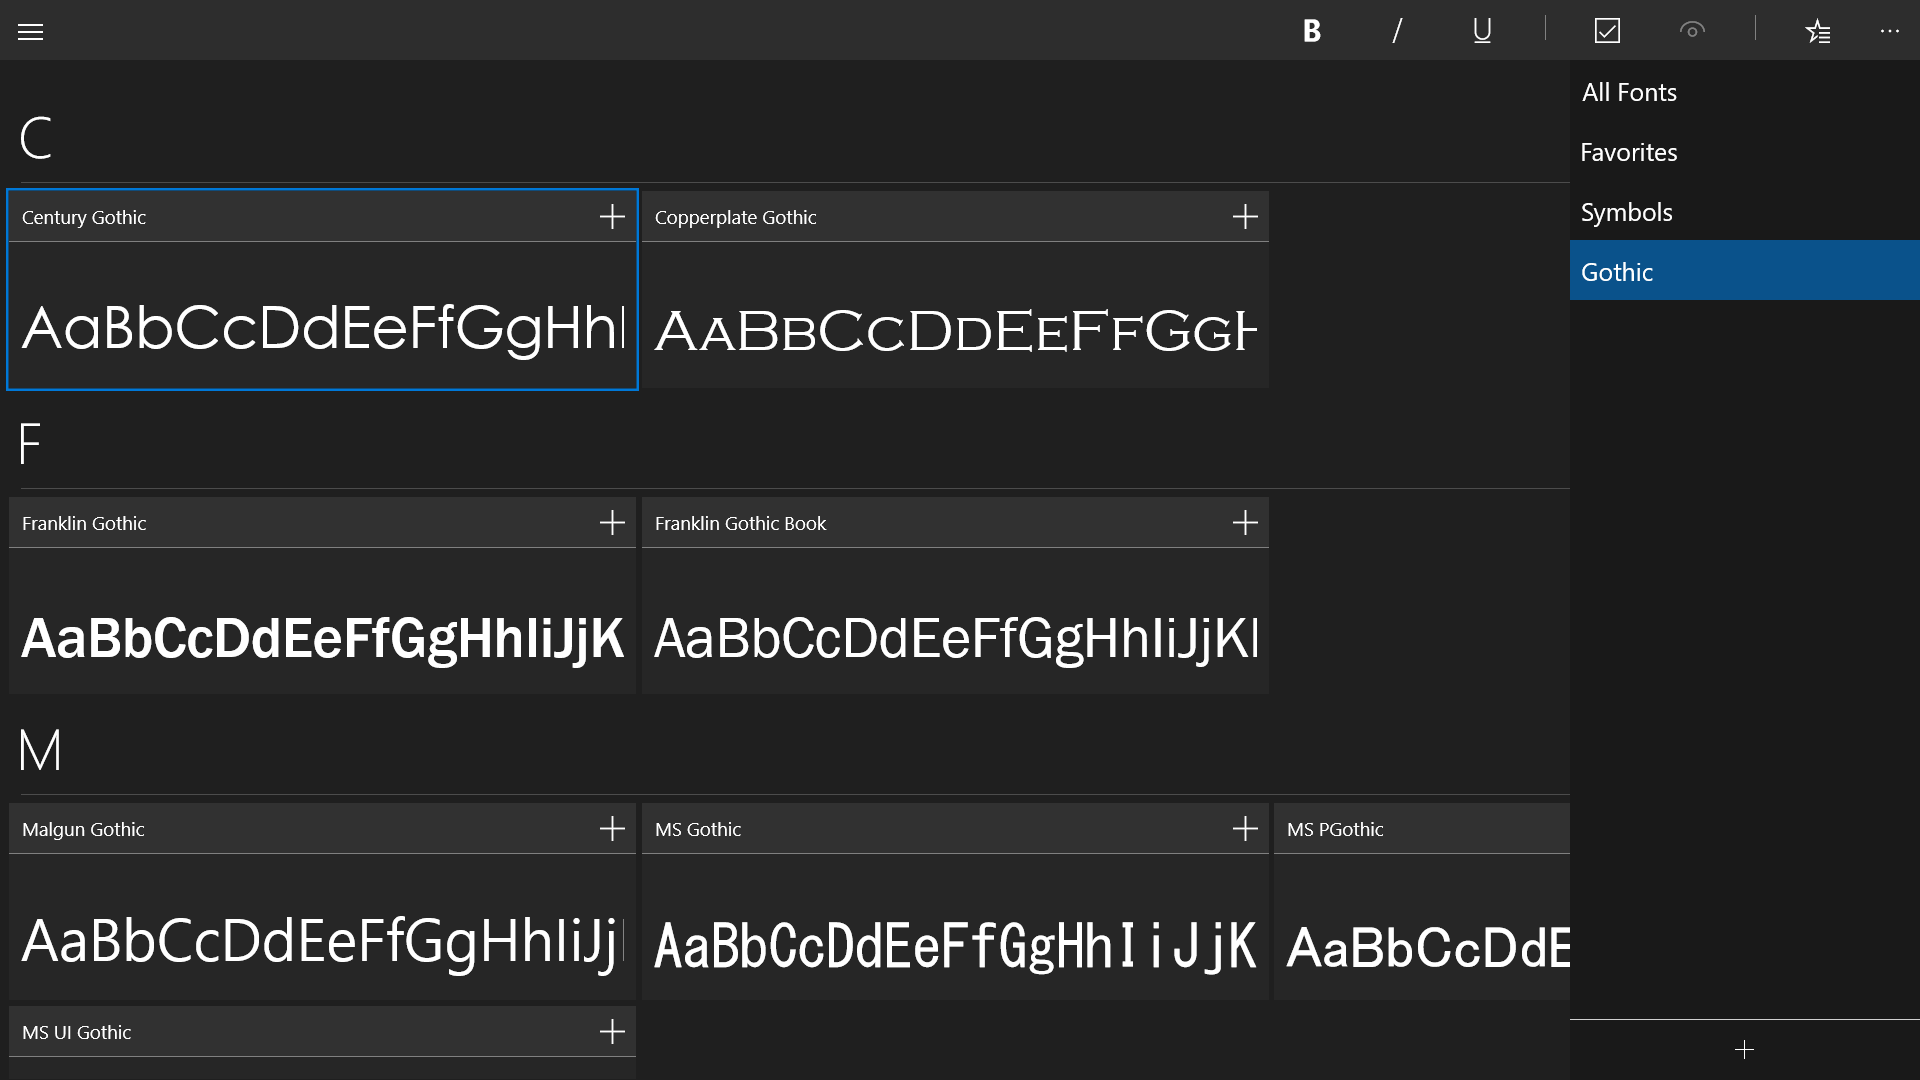The height and width of the screenshot is (1080, 1920).
Task: Click the checkbox selection mode icon
Action: point(1607,31)
